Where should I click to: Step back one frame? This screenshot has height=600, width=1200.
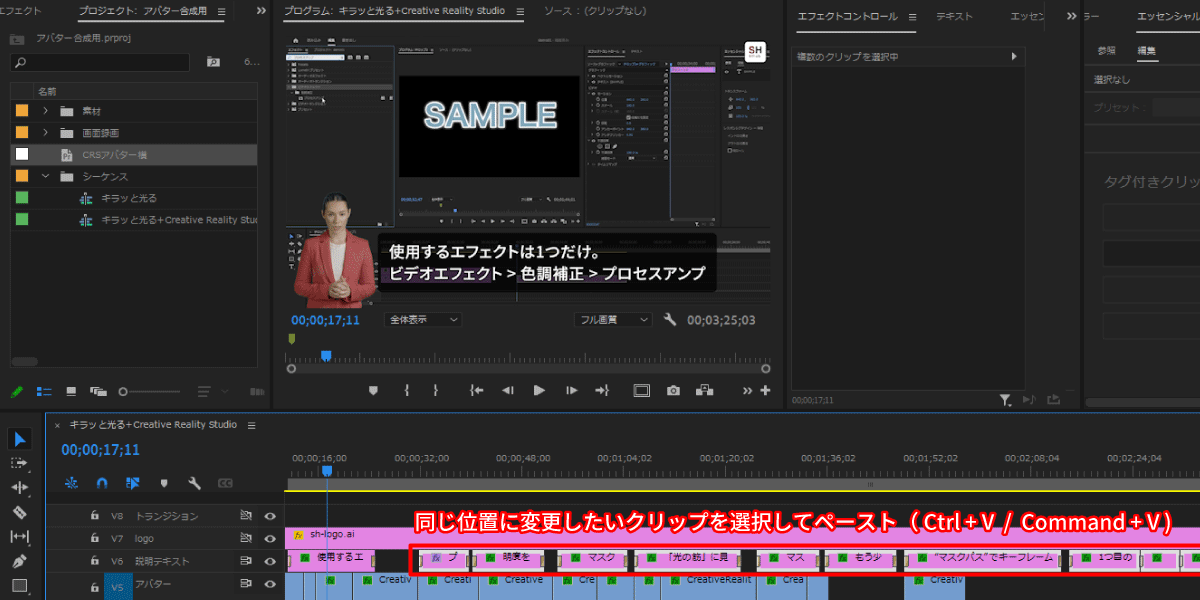point(507,390)
